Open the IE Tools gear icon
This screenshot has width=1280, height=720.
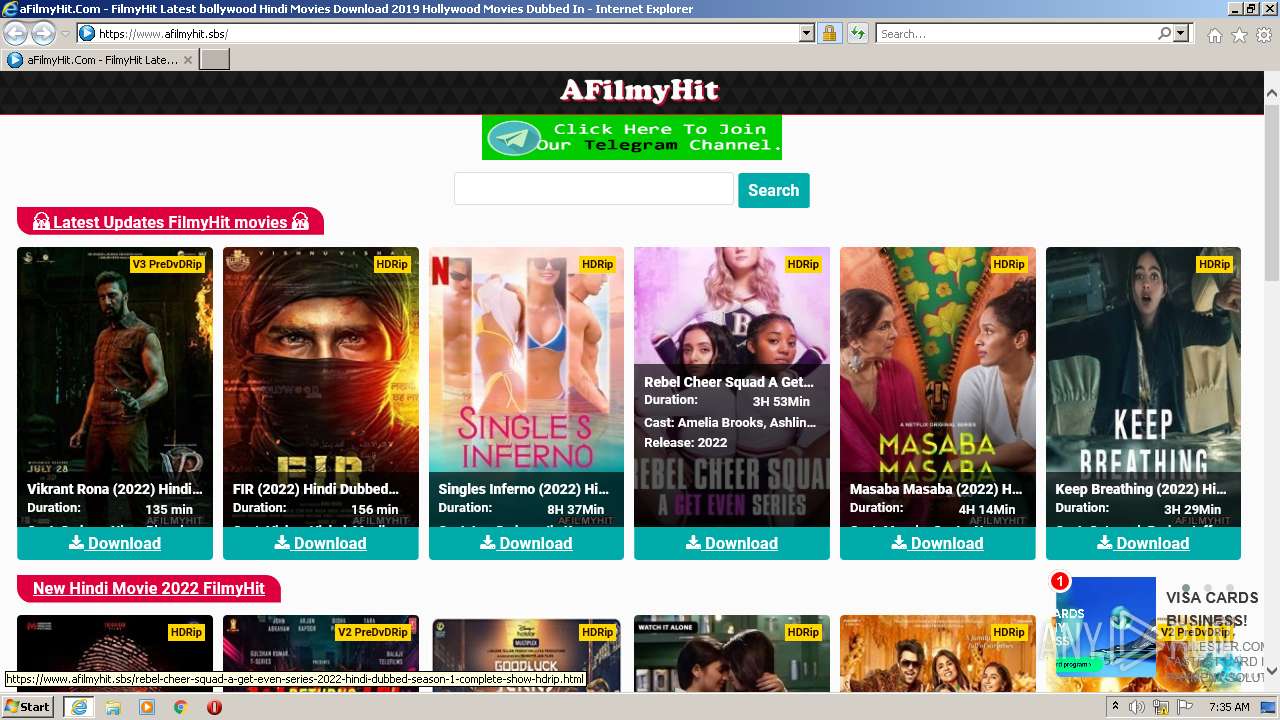1264,35
